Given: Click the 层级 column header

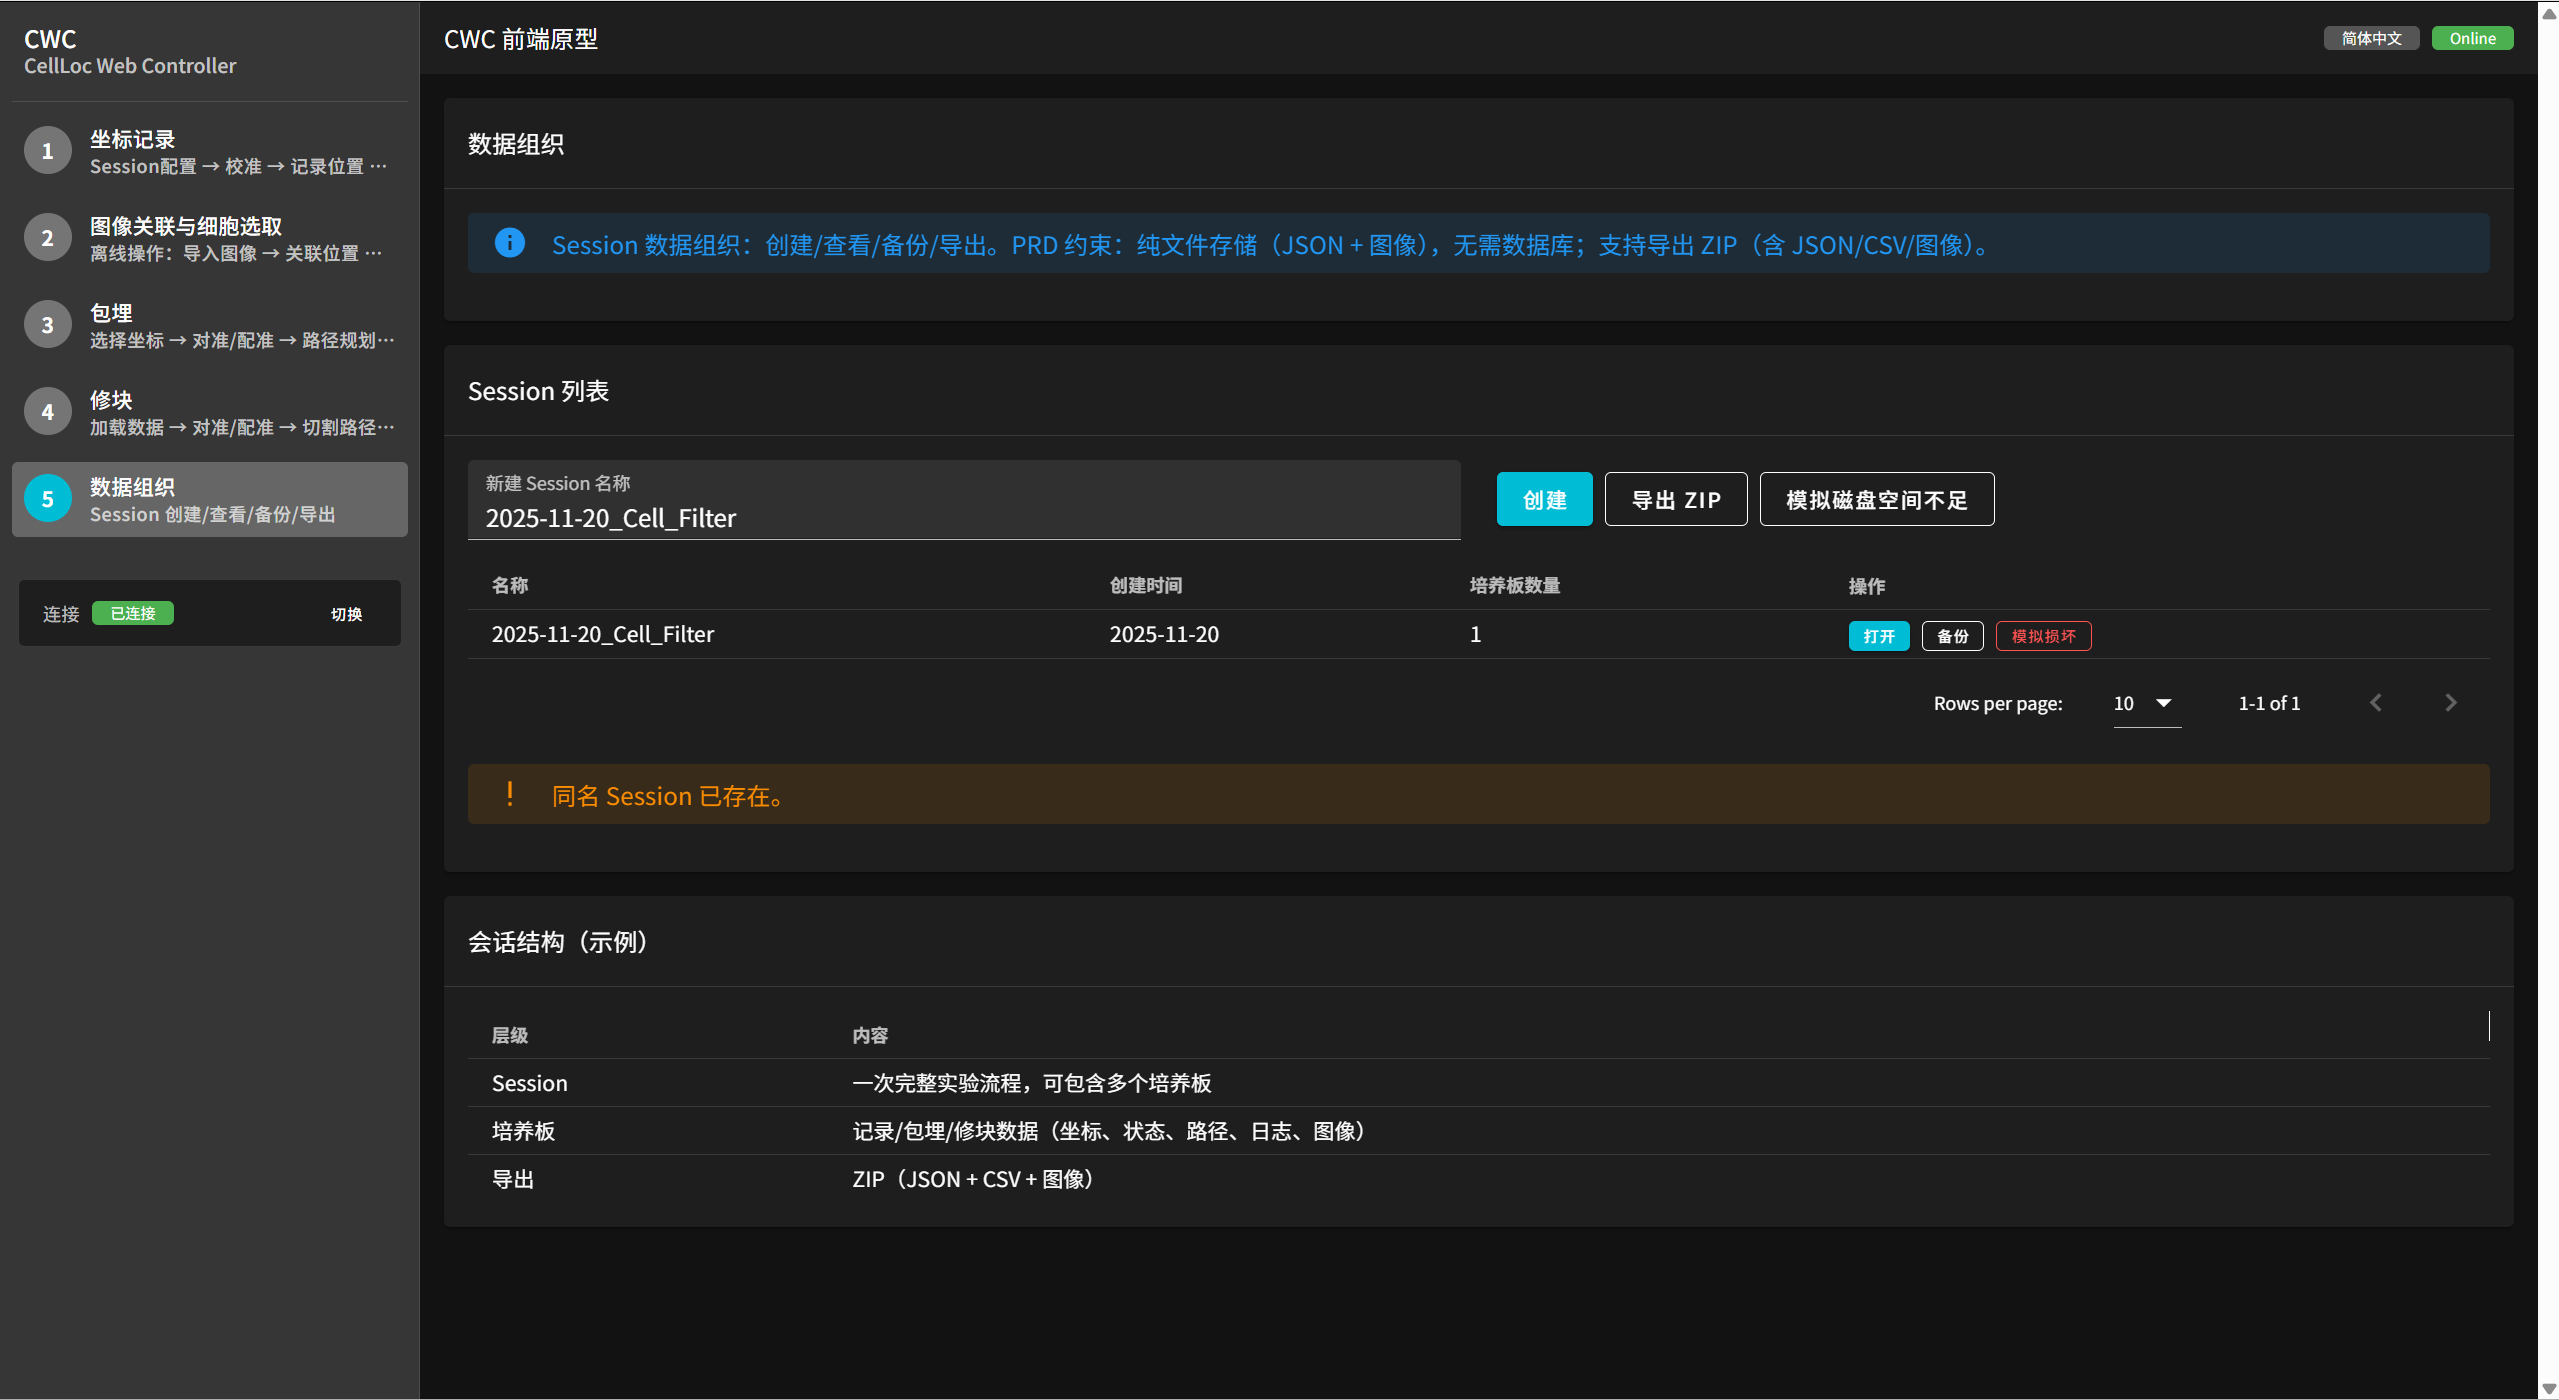Looking at the screenshot, I should [x=510, y=1036].
